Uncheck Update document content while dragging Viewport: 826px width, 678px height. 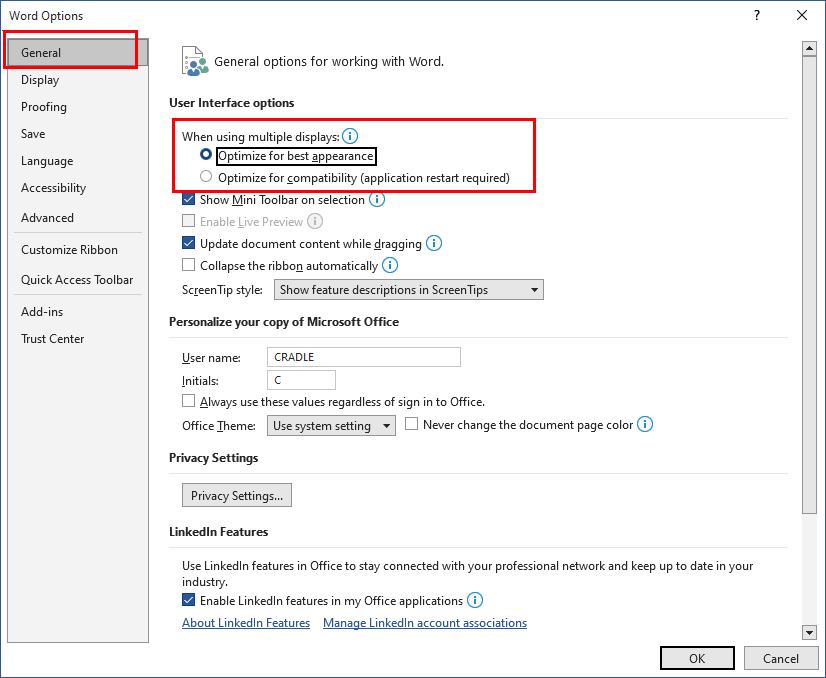tap(189, 243)
